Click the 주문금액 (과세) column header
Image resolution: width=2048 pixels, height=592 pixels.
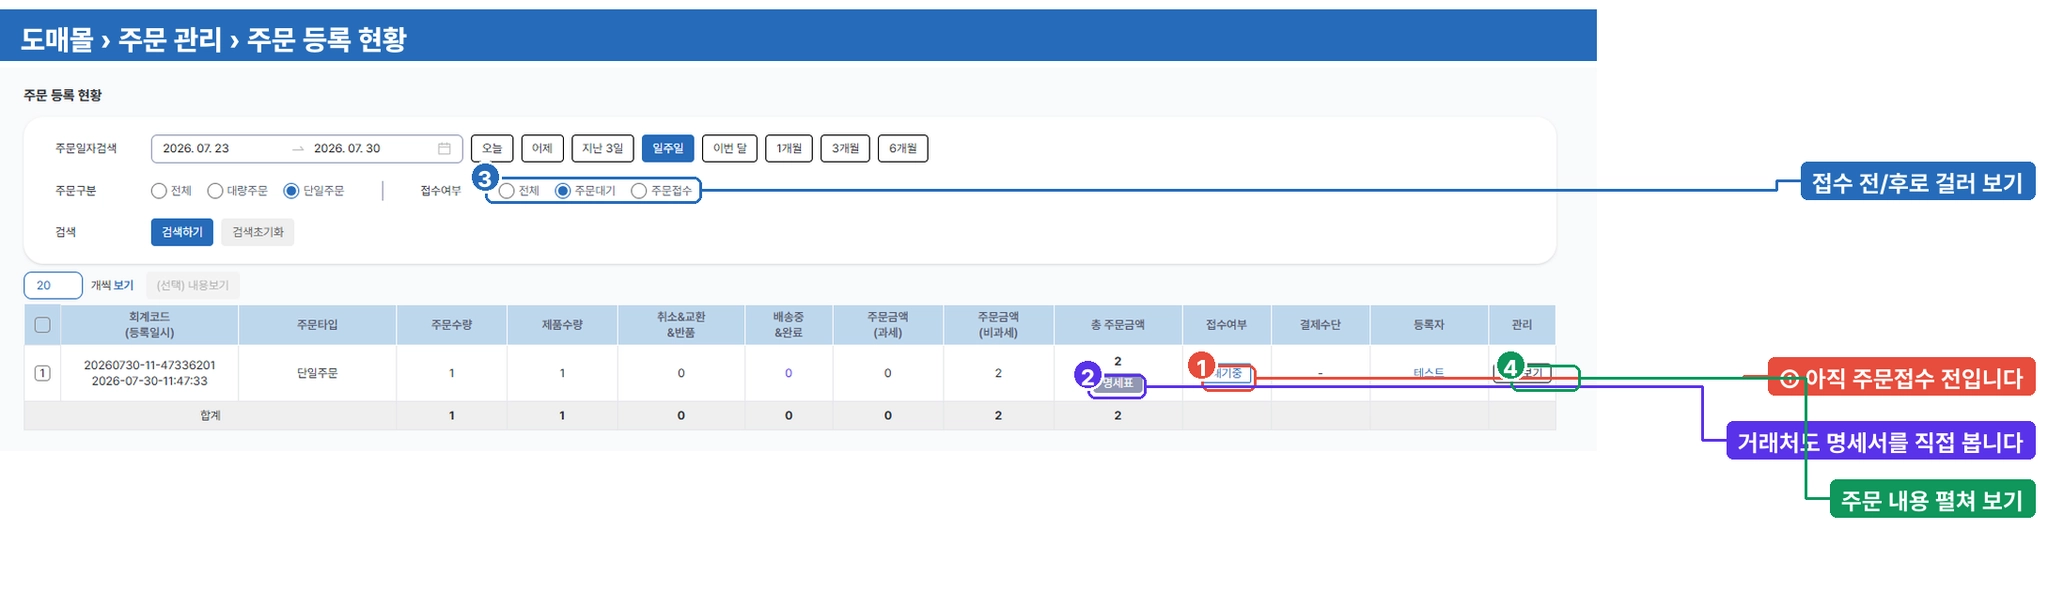pos(888,325)
